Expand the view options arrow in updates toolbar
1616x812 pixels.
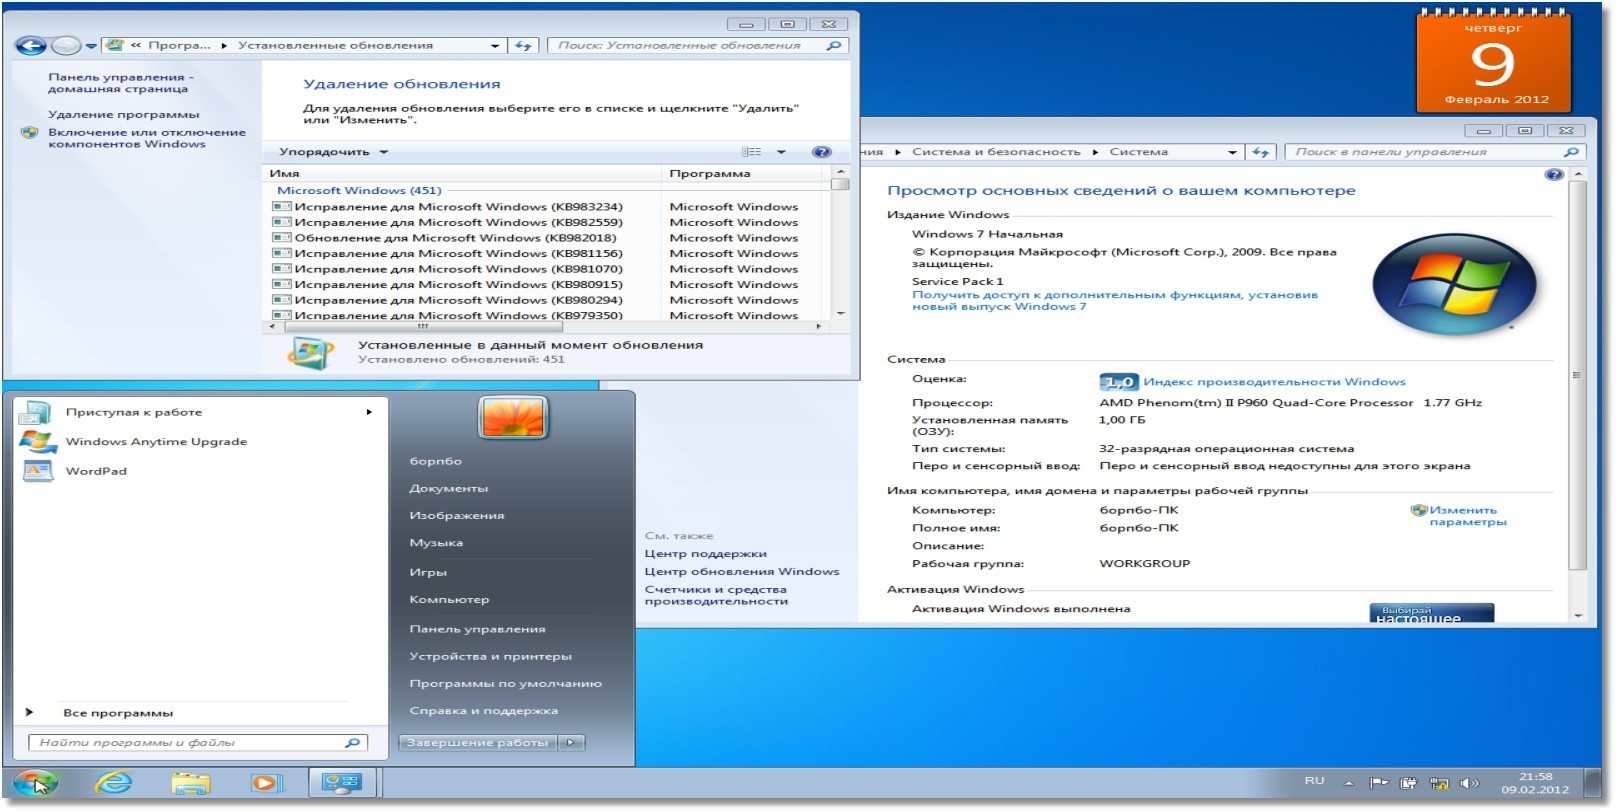click(x=781, y=152)
